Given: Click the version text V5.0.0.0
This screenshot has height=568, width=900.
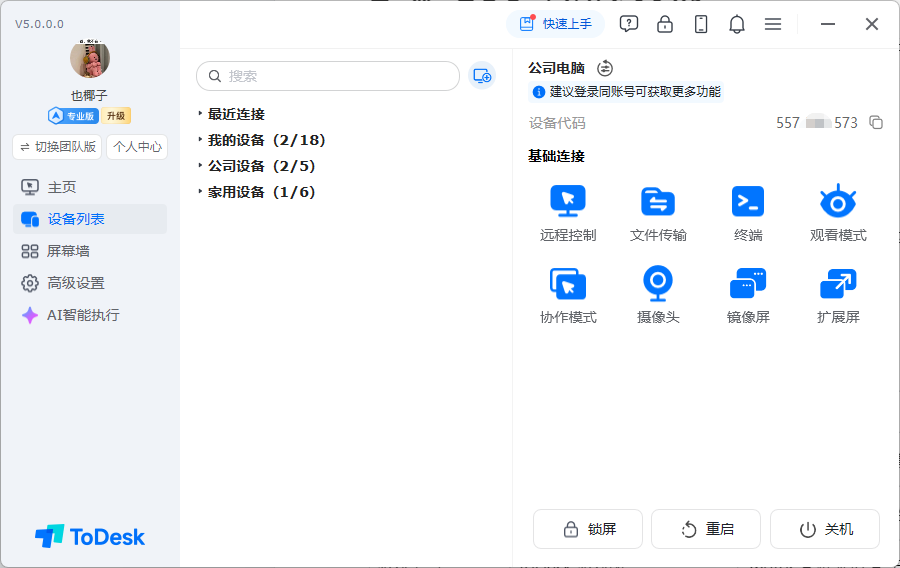Looking at the screenshot, I should 39,24.
